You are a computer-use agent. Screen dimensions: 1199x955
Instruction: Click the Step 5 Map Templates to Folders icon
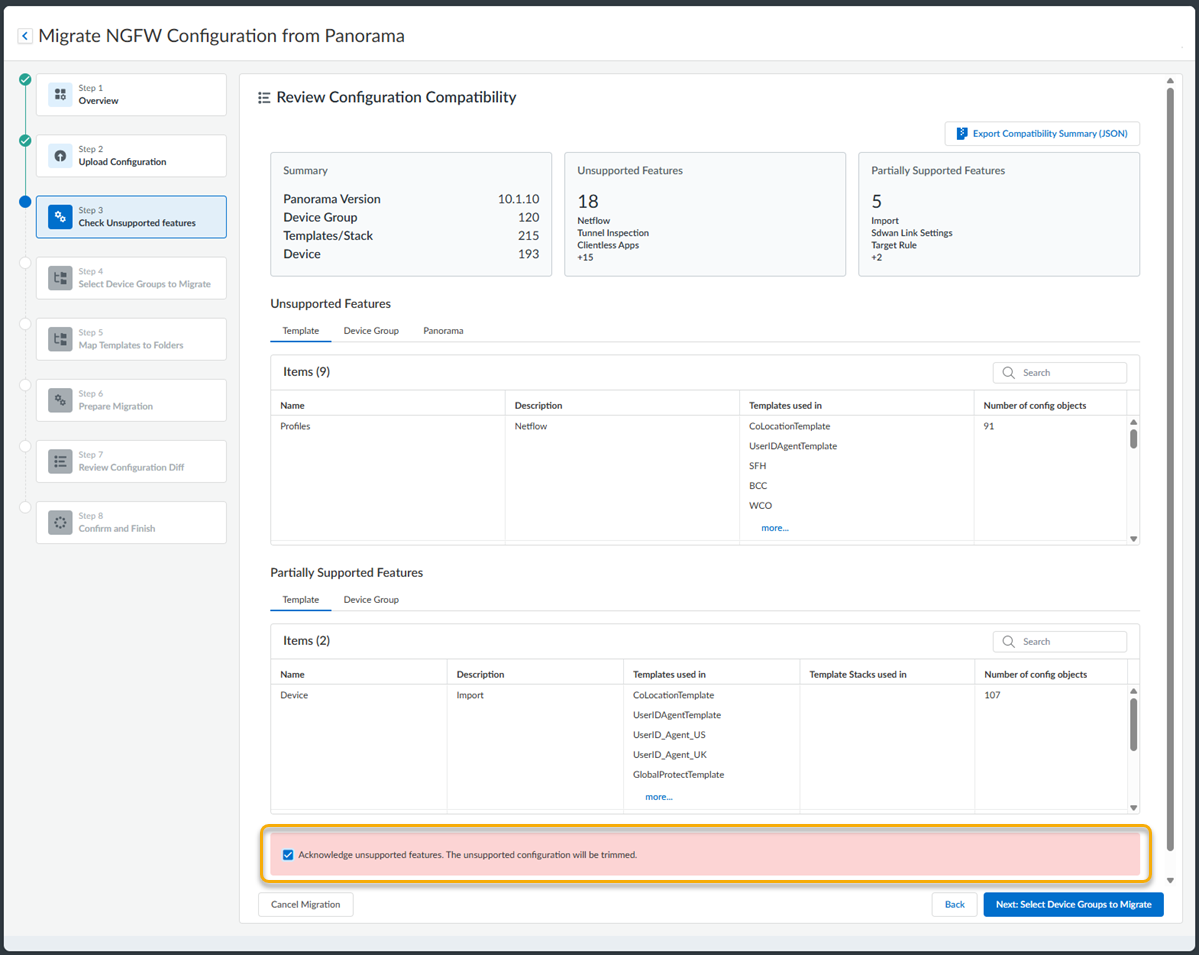pyautogui.click(x=60, y=339)
